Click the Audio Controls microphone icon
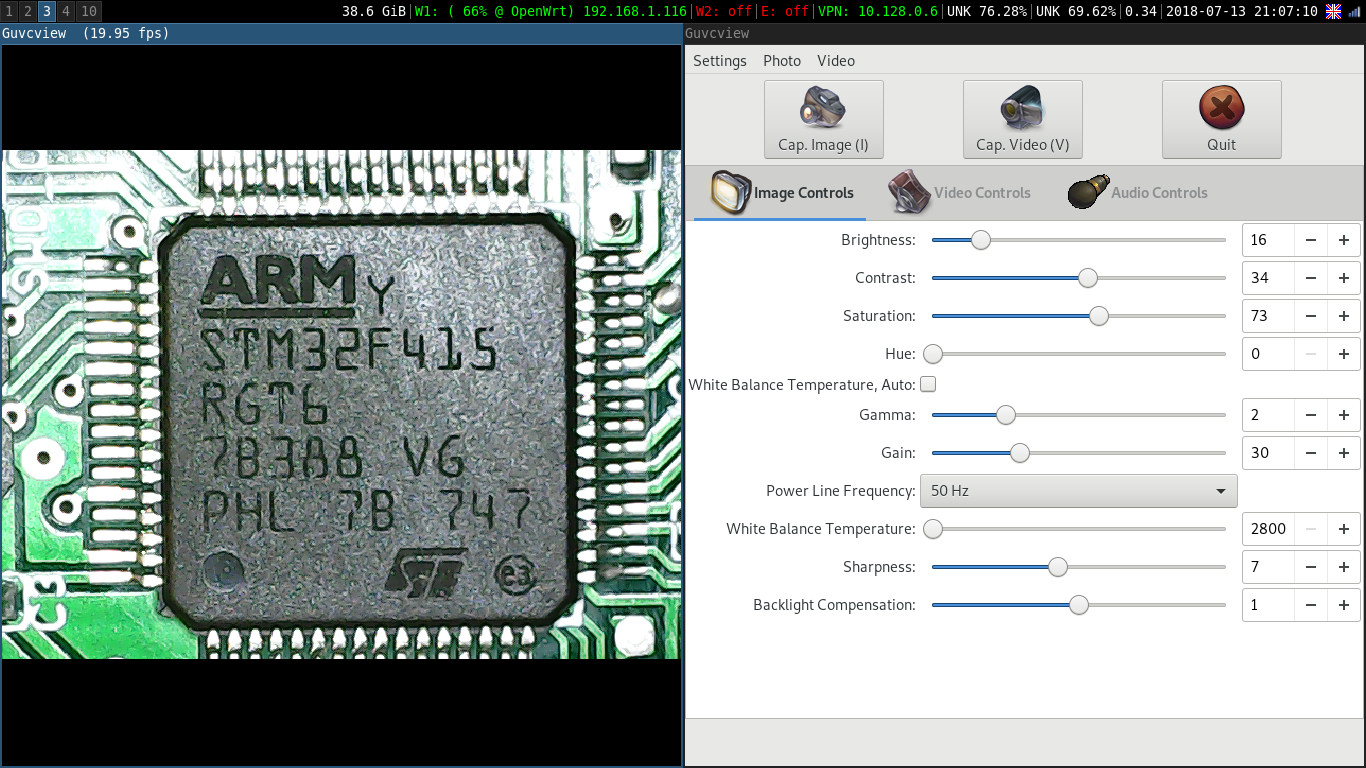Viewport: 1366px width, 768px height. pos(1088,192)
